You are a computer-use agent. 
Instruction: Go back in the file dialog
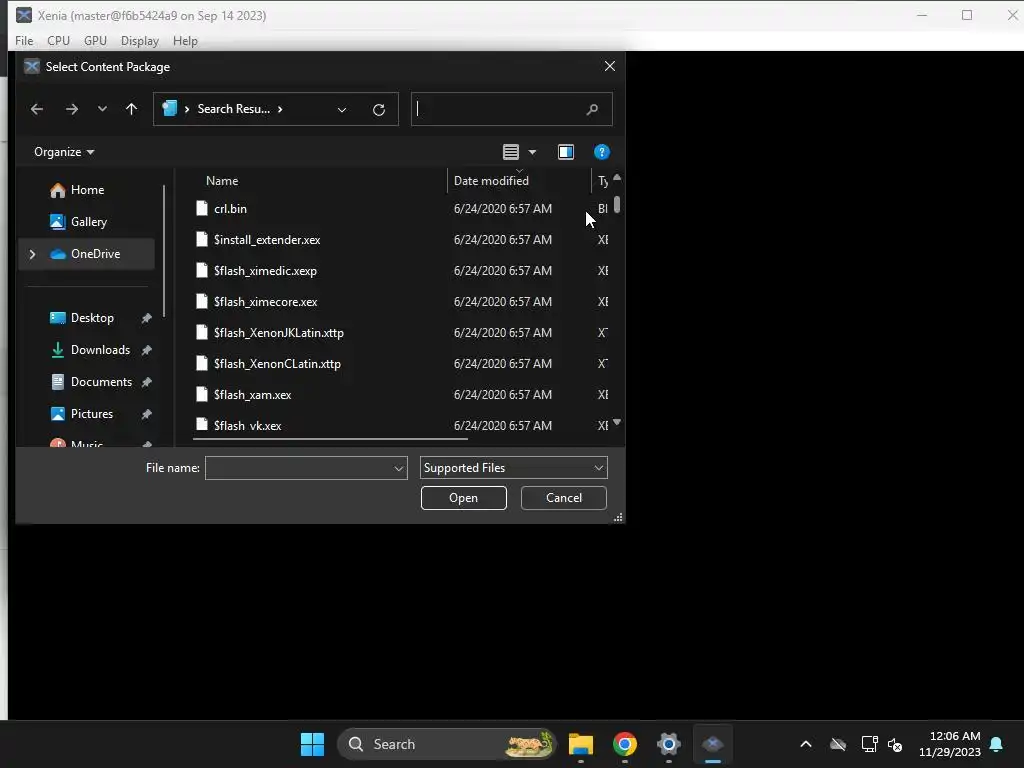coord(37,109)
